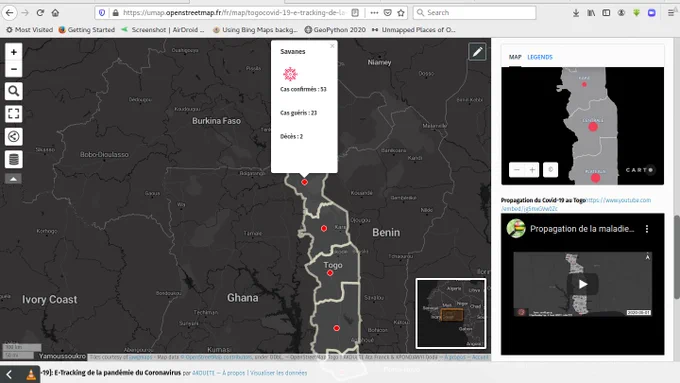This screenshot has width=680, height=383.
Task: Click the overview minimap
Action: point(451,313)
